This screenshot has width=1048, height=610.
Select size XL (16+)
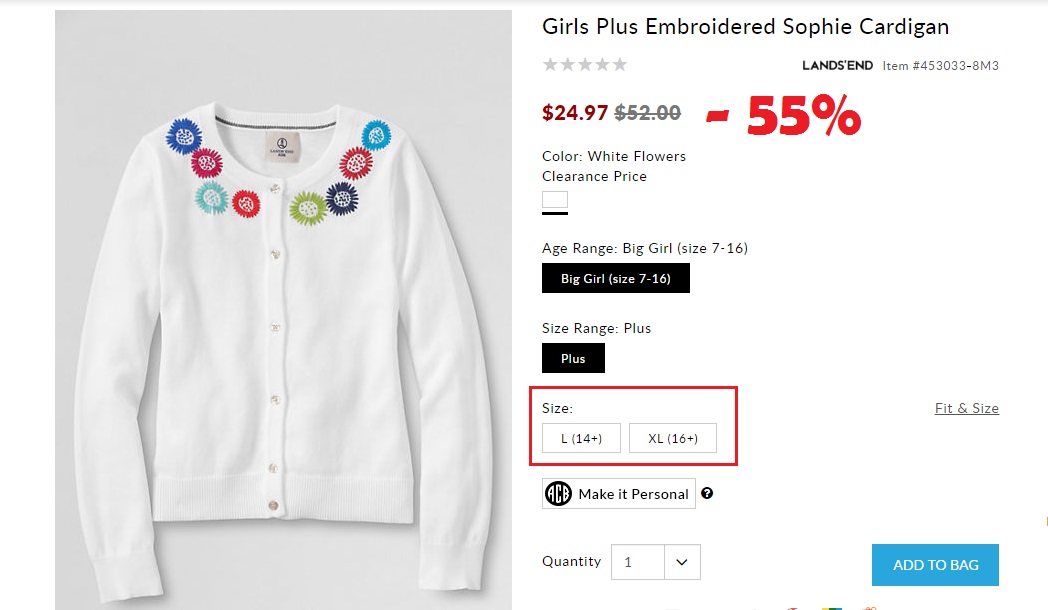[673, 438]
